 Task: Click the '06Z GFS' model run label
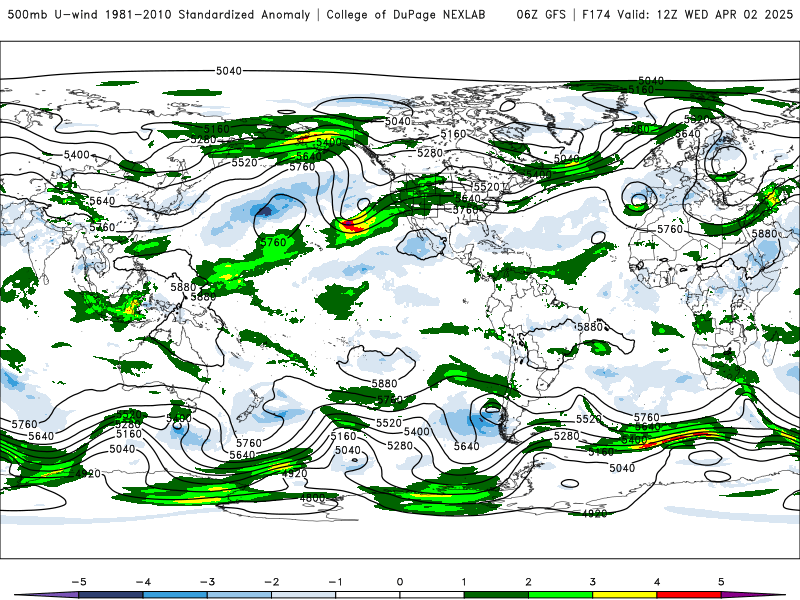point(541,15)
